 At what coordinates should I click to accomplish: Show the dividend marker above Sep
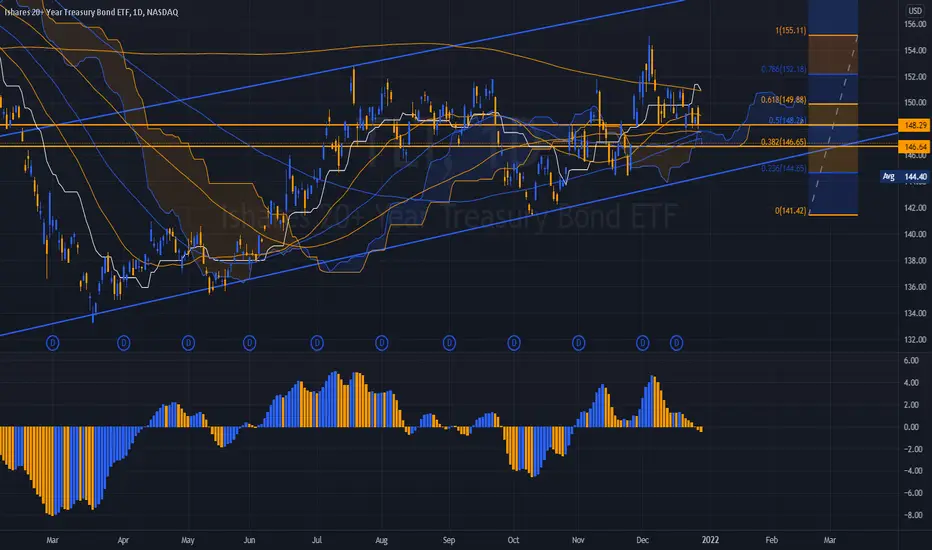(449, 342)
